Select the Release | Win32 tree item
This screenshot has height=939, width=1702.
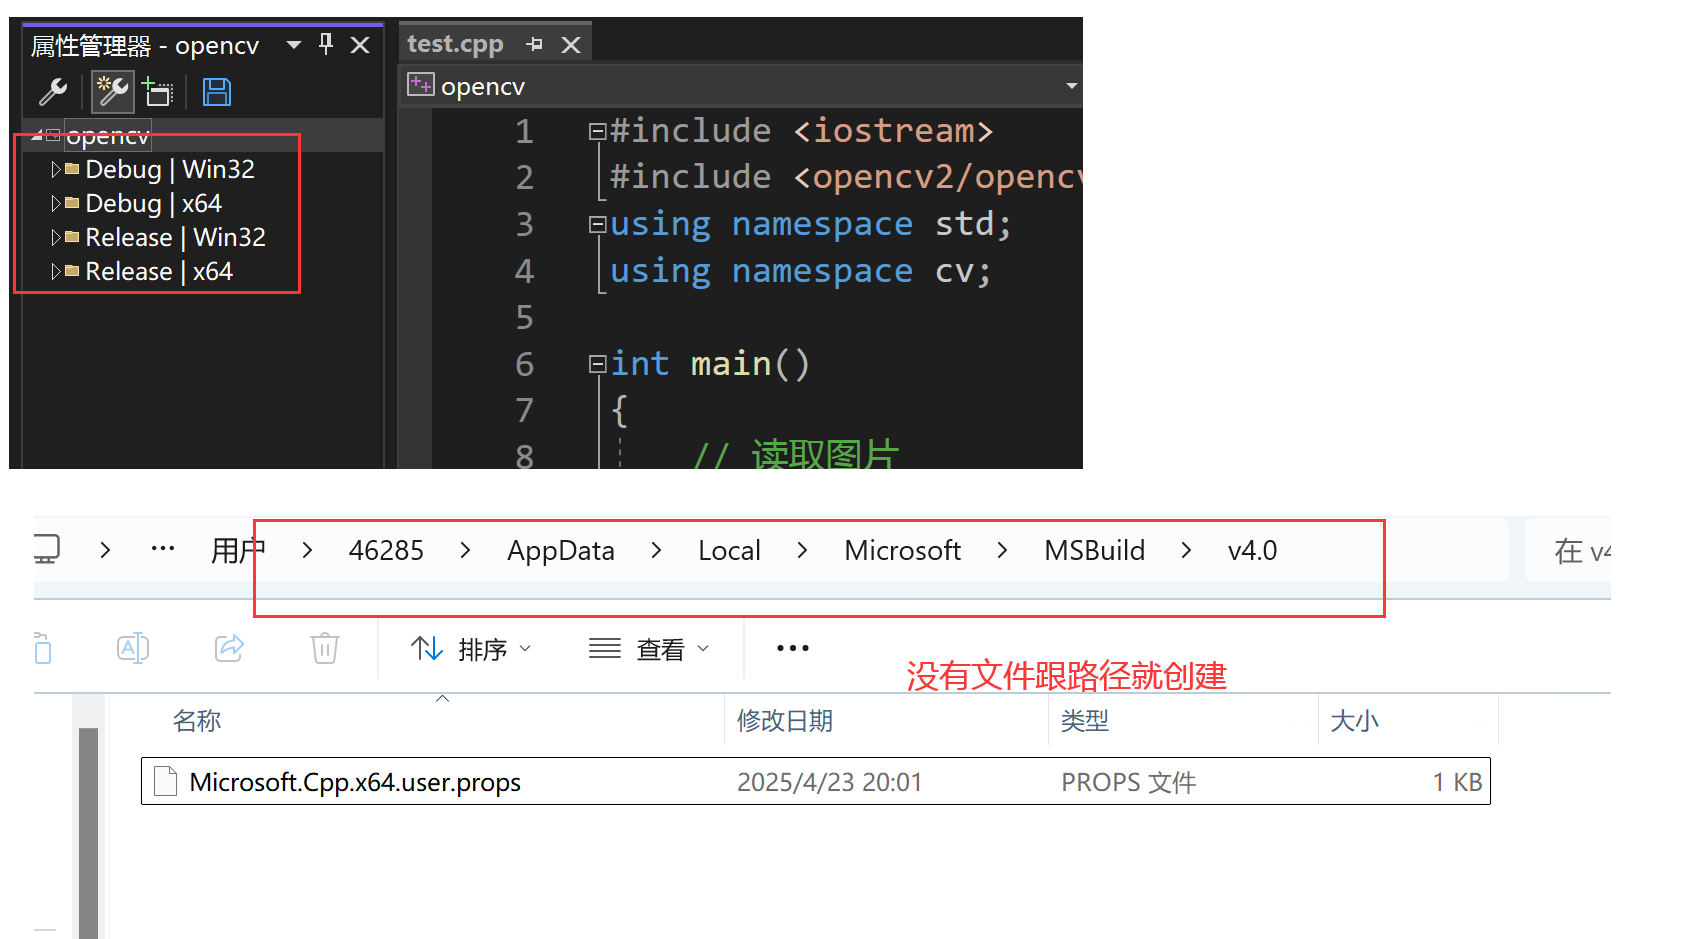[175, 238]
